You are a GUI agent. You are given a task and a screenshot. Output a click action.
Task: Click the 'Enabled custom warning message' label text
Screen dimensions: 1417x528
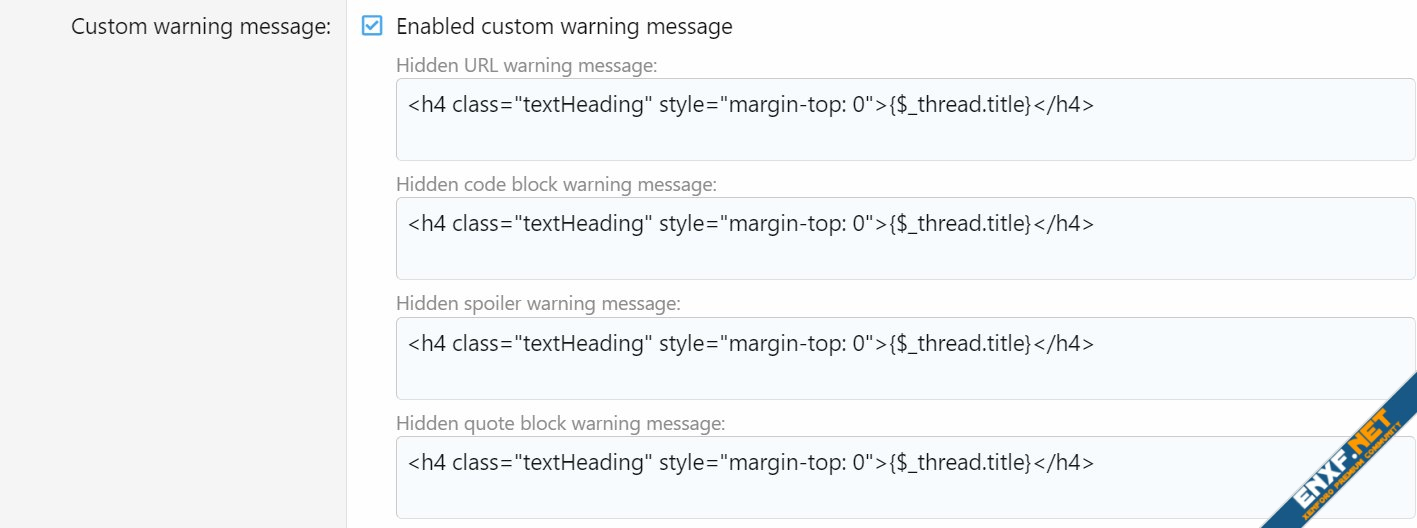coord(564,26)
